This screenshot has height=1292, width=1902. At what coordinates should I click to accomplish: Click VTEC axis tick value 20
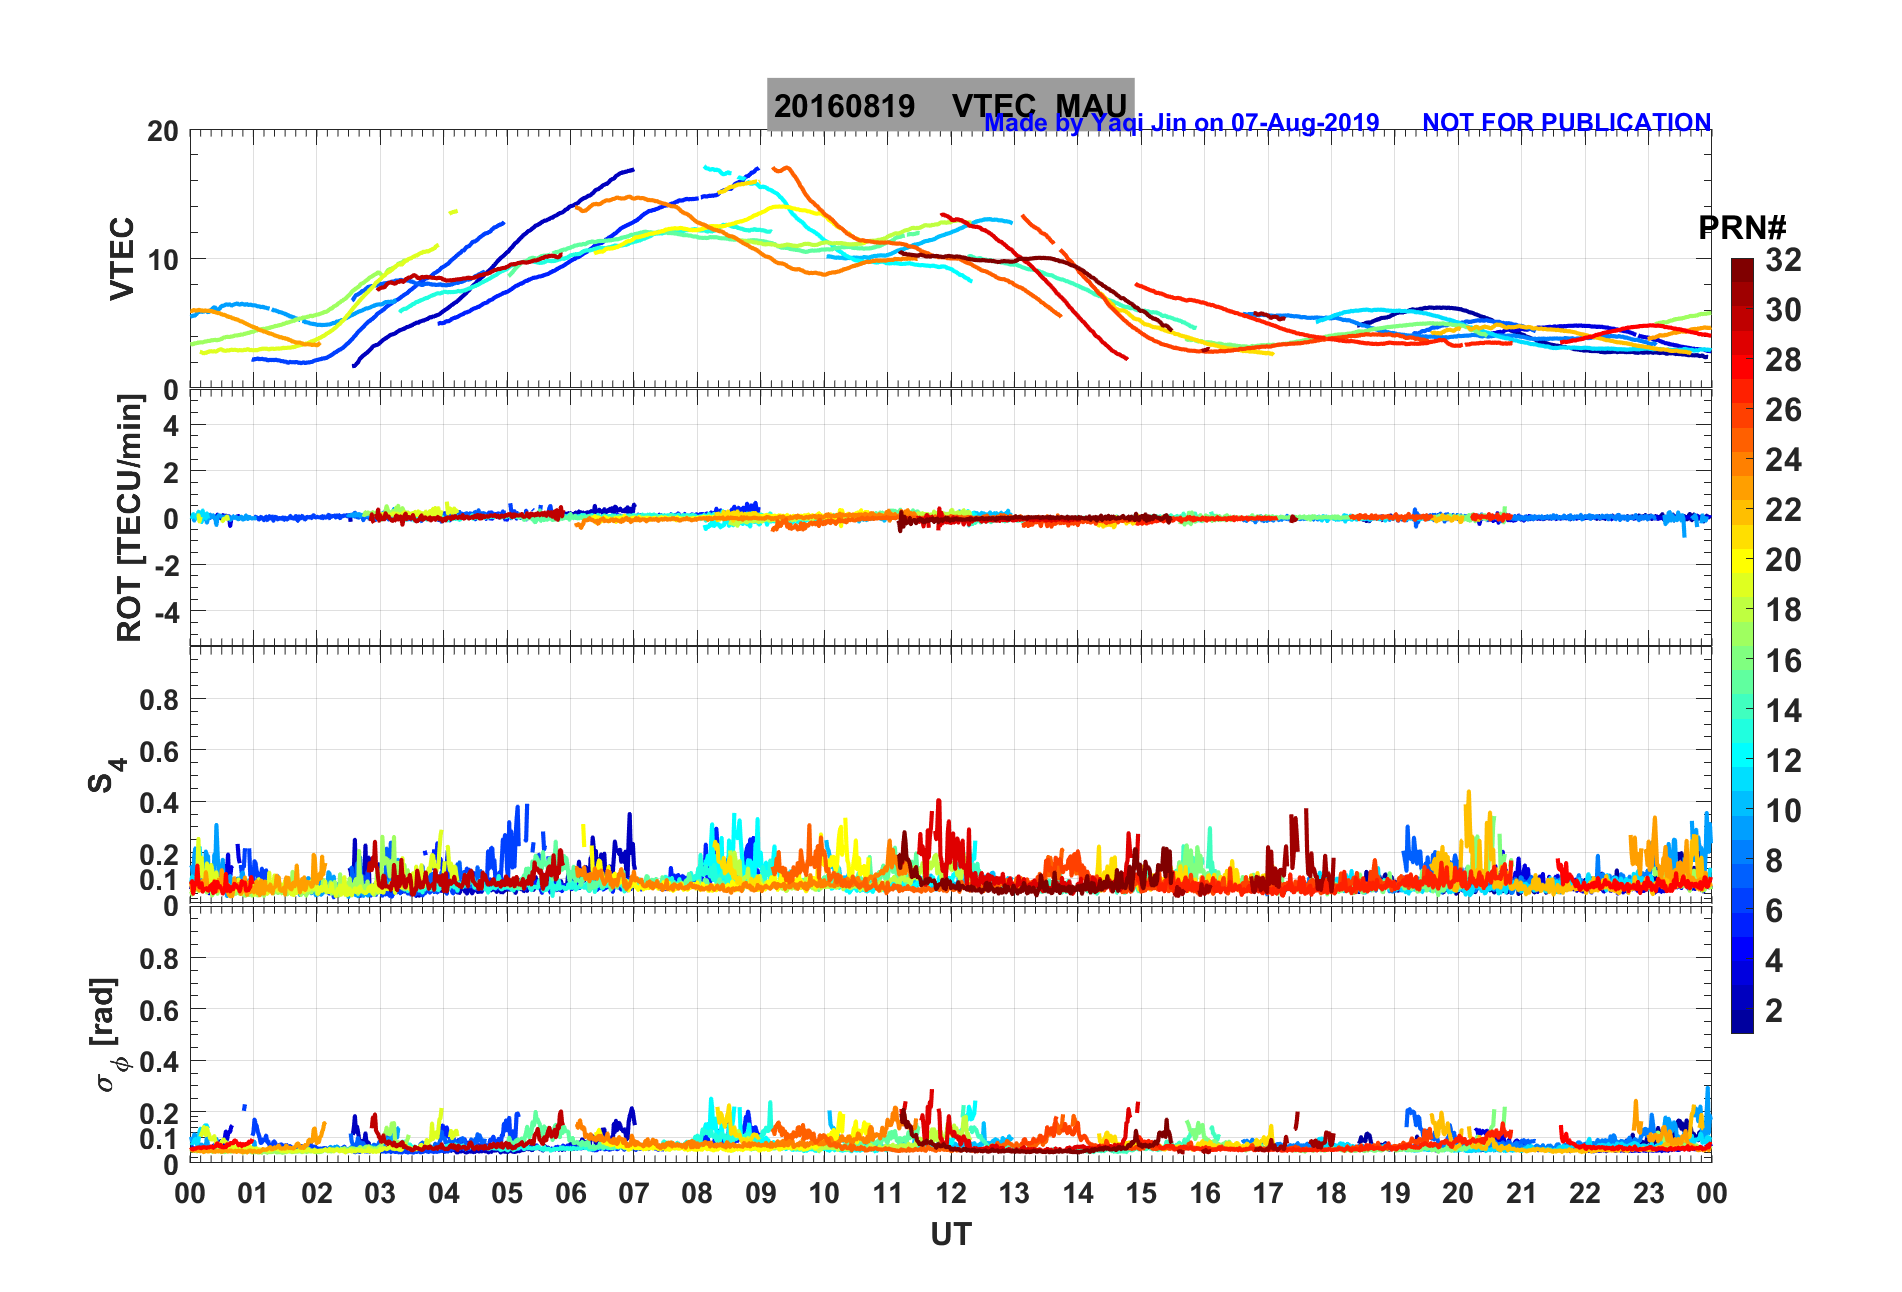coord(163,132)
